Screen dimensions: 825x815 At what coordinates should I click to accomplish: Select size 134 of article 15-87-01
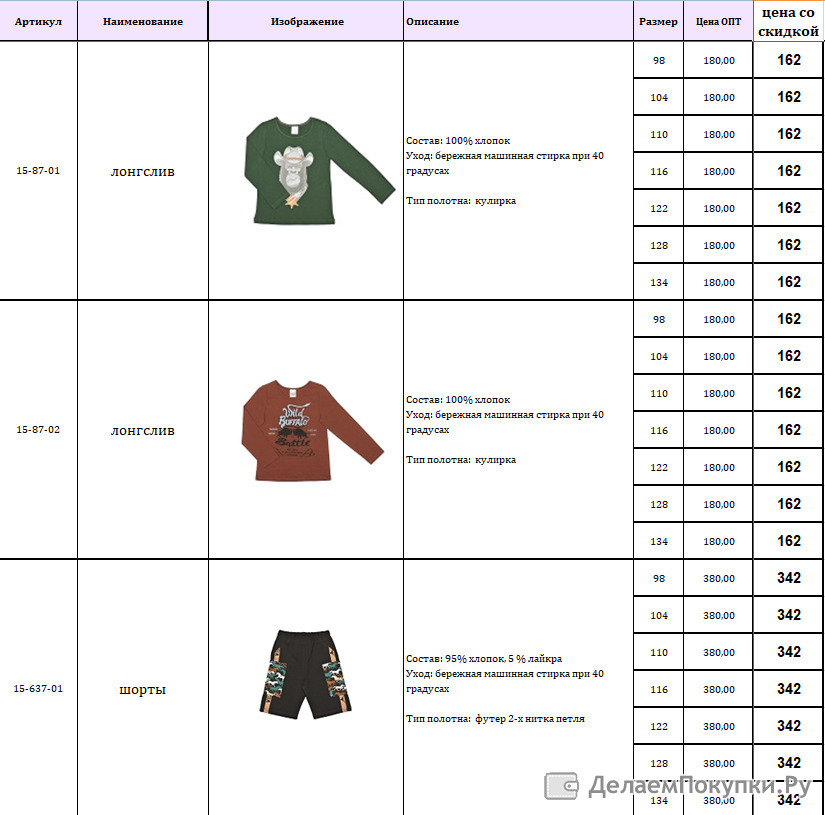658,283
